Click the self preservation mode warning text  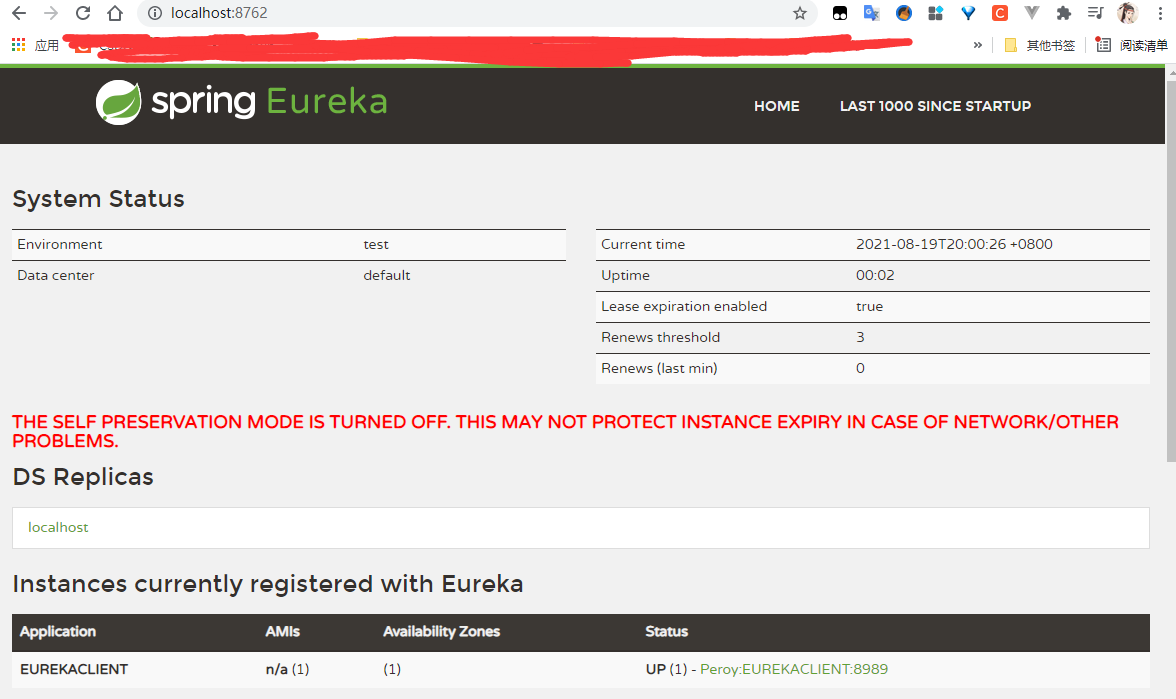565,431
